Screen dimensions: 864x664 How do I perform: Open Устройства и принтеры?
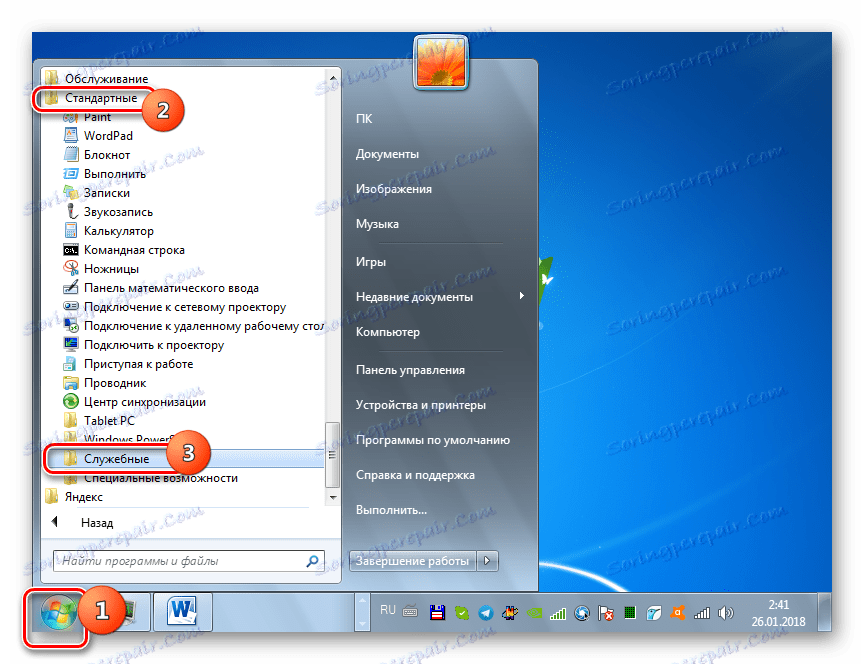(x=421, y=405)
